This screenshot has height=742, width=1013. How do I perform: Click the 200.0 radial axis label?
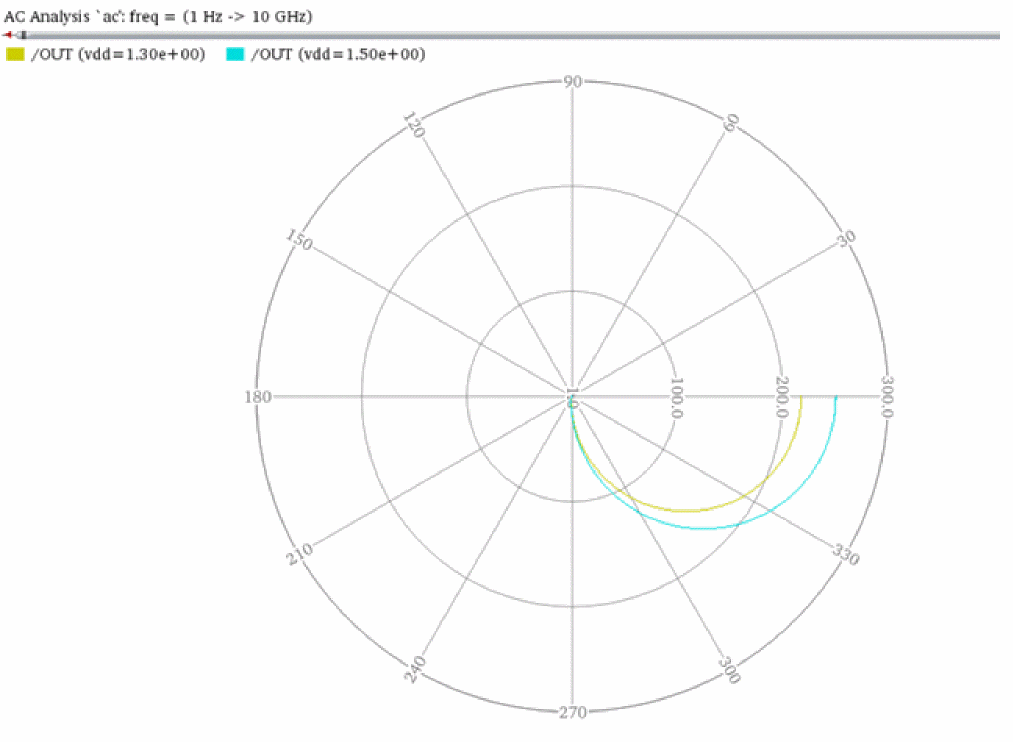click(781, 398)
